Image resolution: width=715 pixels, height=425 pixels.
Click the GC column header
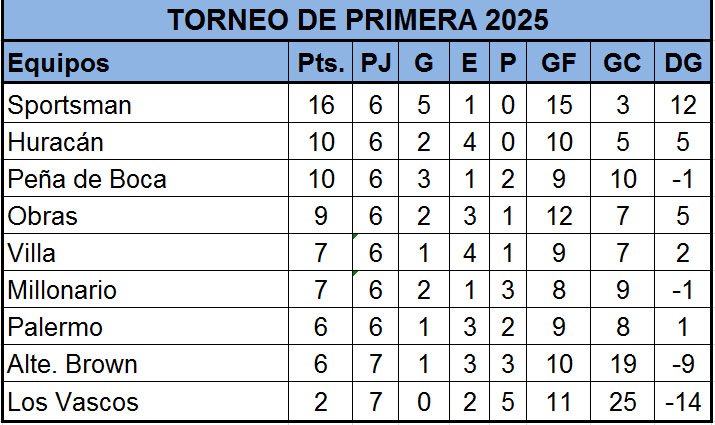(x=622, y=62)
